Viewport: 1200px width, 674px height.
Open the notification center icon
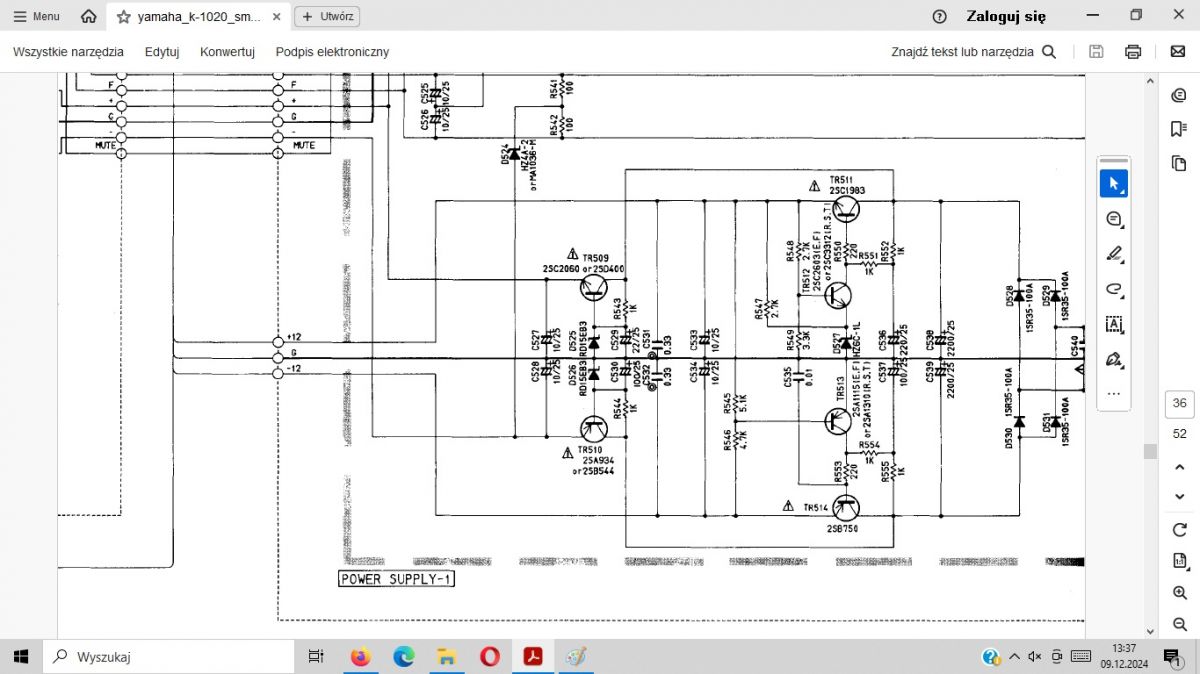1171,656
